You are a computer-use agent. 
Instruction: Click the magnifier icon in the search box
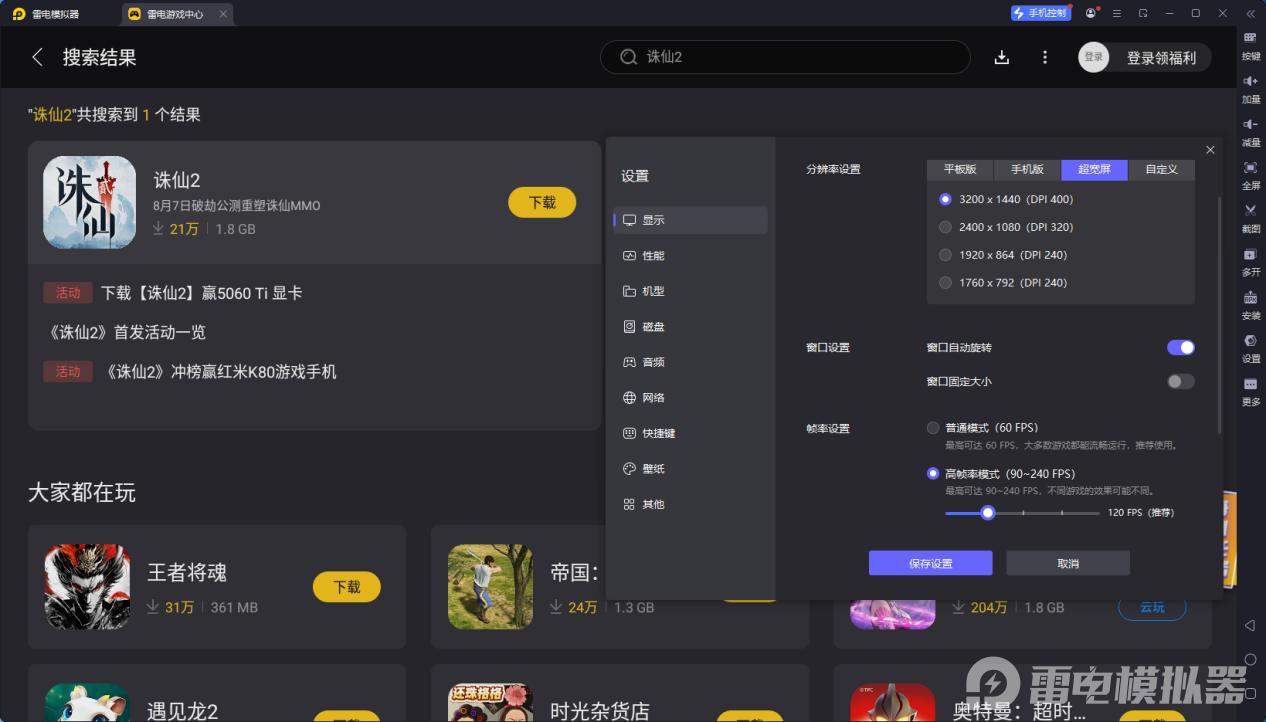(x=629, y=57)
